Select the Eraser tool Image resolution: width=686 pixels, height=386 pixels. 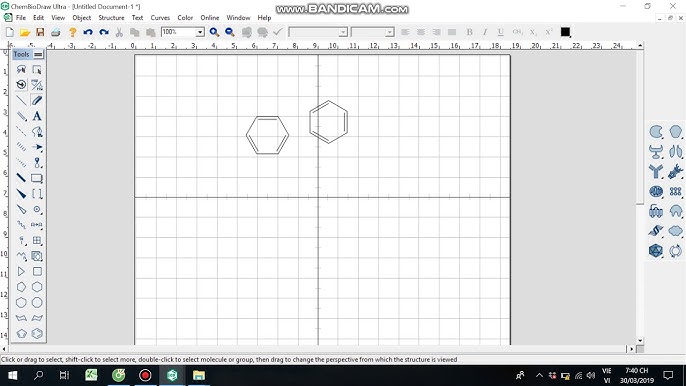coord(37,101)
